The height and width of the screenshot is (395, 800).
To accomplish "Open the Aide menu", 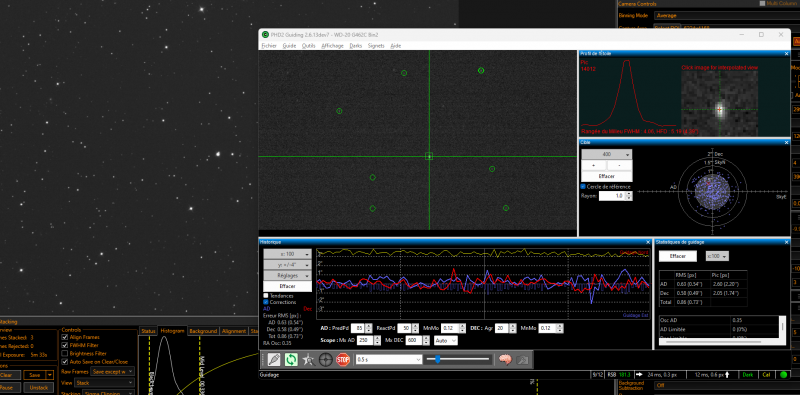I will (x=395, y=46).
